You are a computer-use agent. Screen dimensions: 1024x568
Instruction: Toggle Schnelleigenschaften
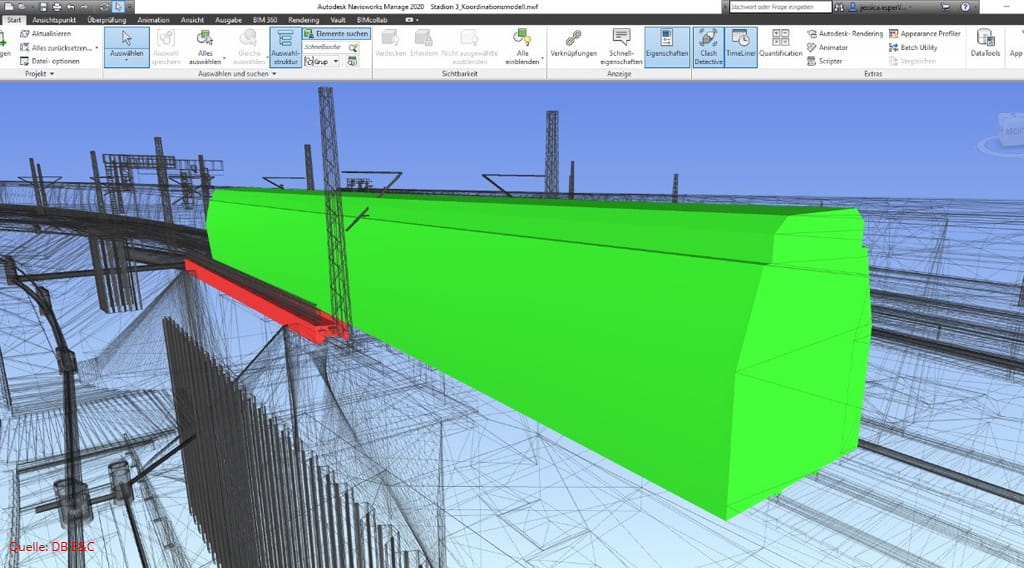coord(621,47)
